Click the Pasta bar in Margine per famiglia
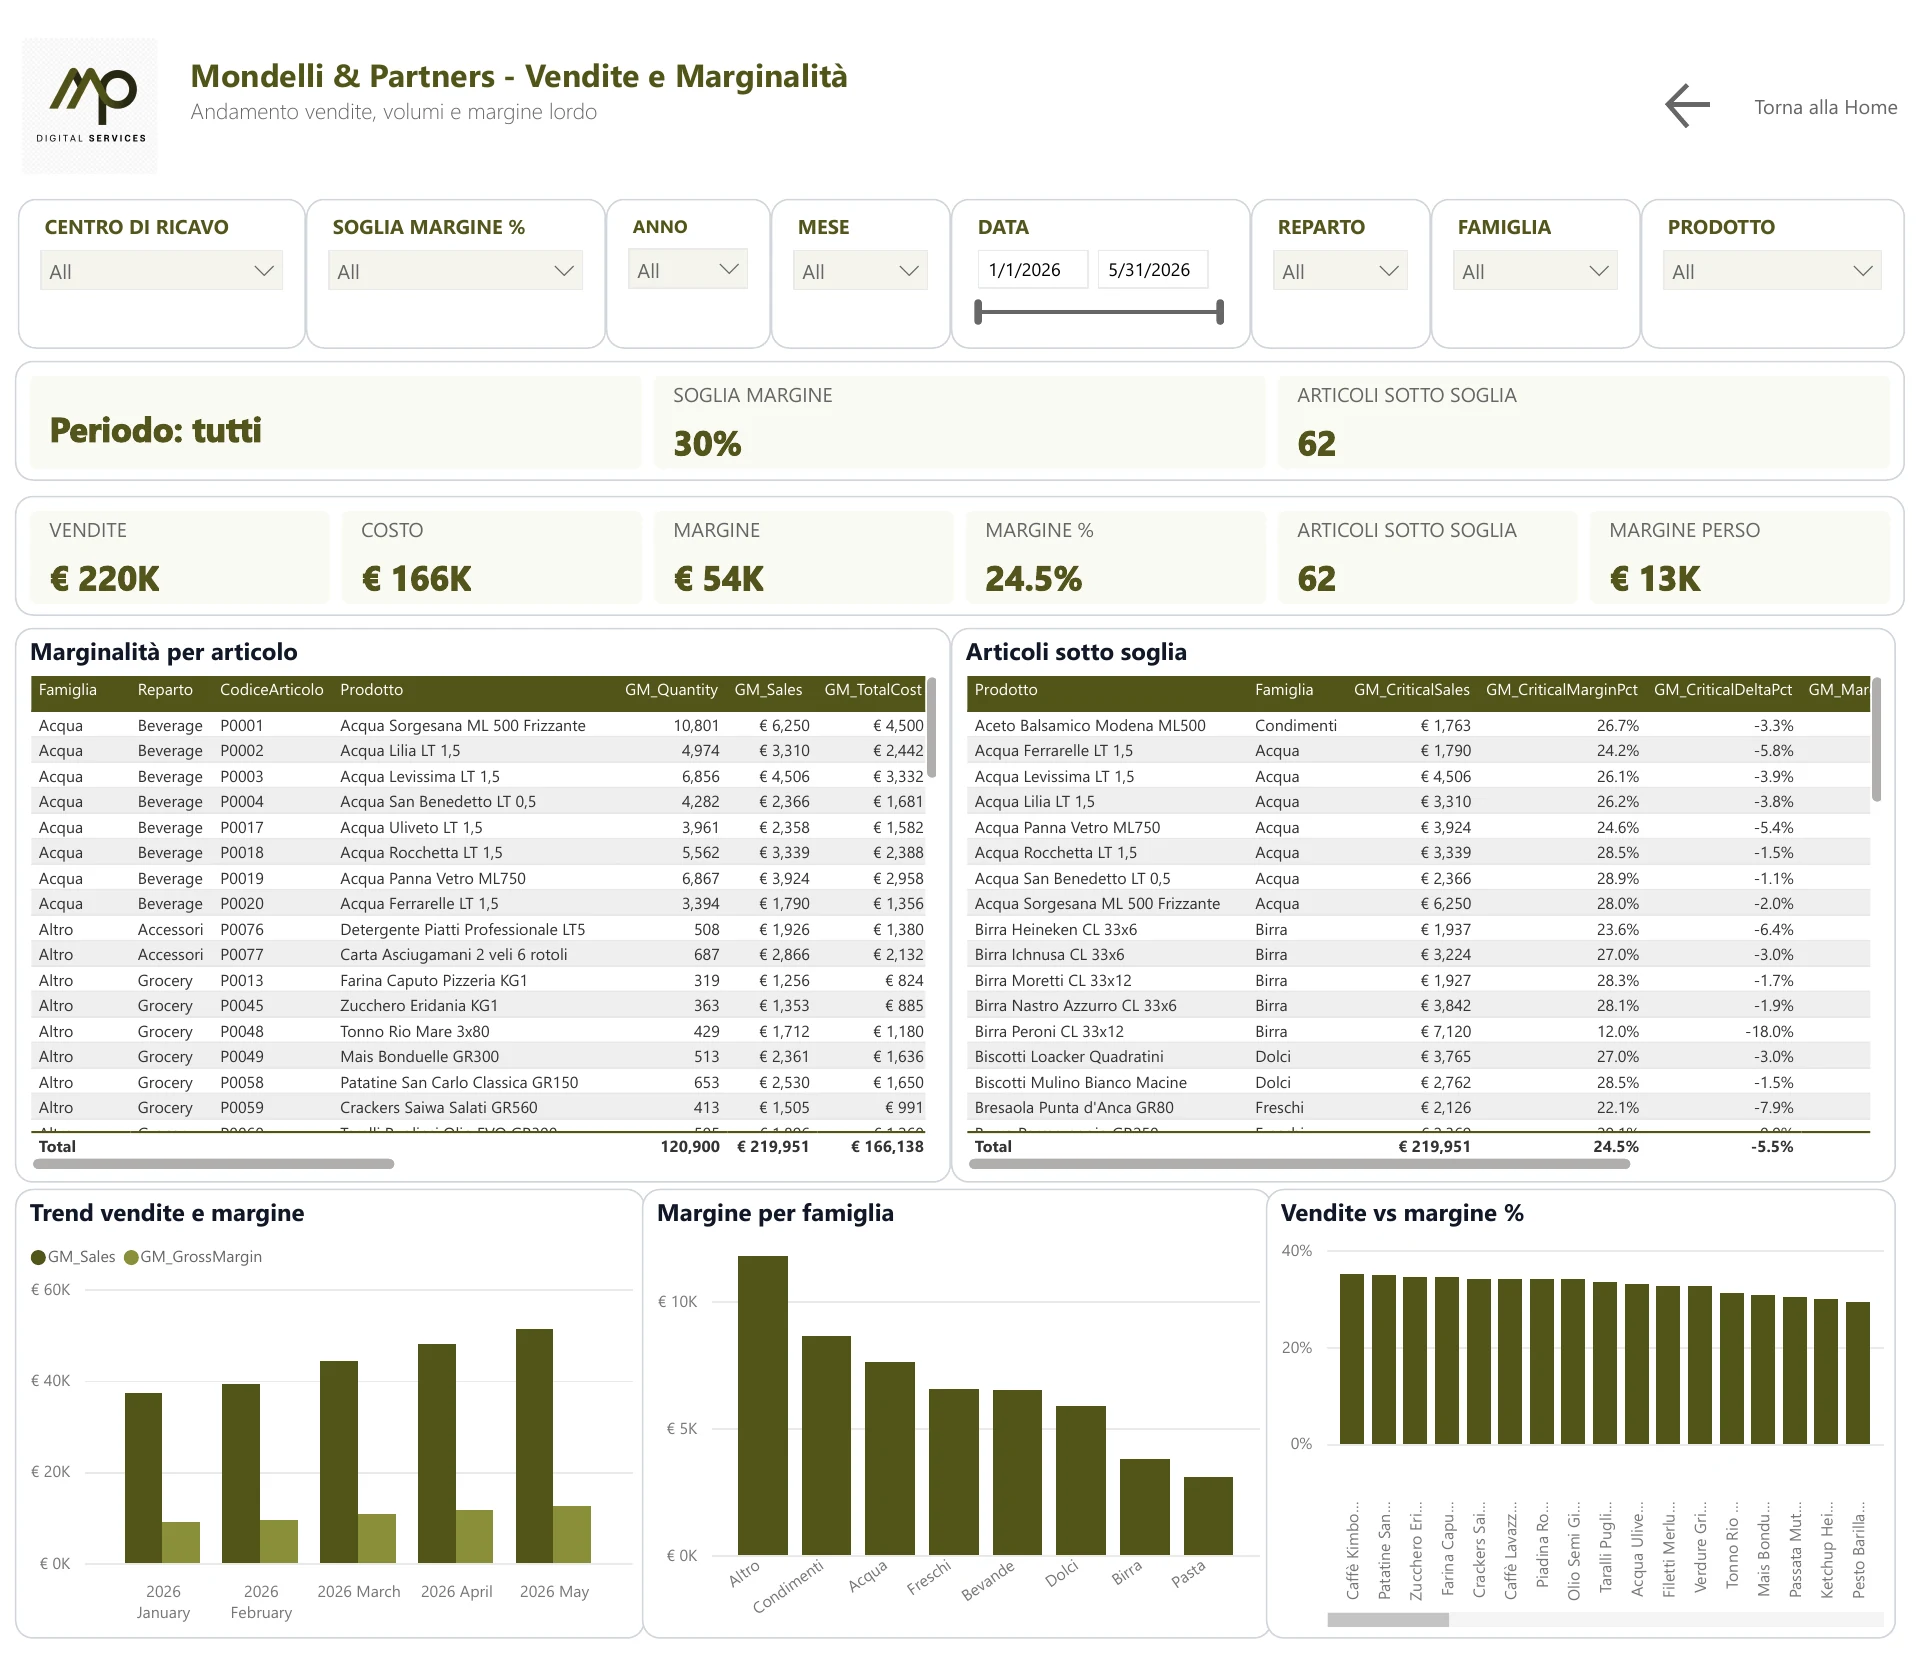Viewport: 1920px width, 1667px height. (x=1208, y=1516)
